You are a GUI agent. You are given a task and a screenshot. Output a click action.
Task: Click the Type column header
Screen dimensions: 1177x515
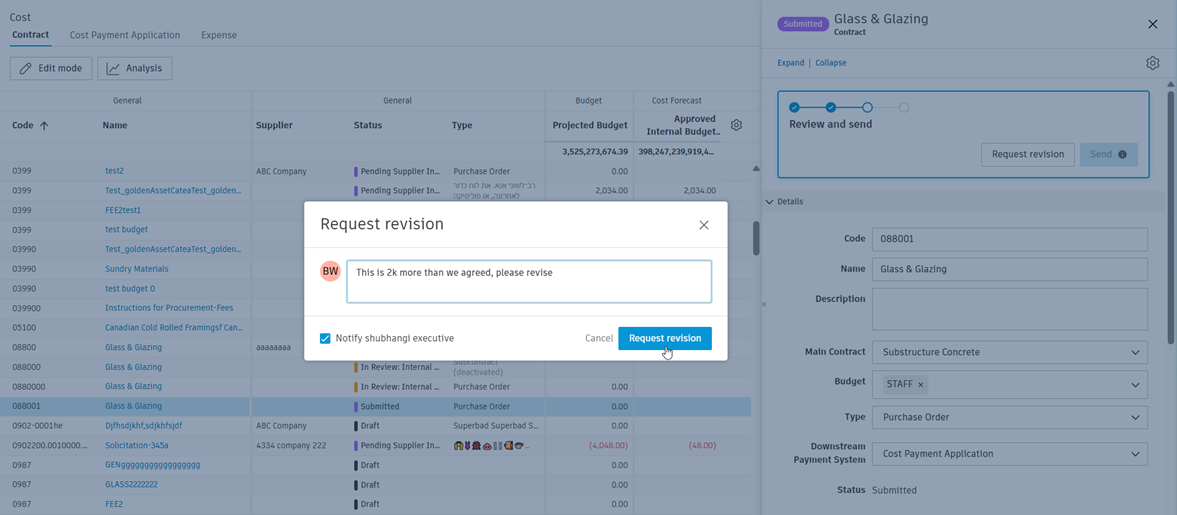(x=462, y=125)
